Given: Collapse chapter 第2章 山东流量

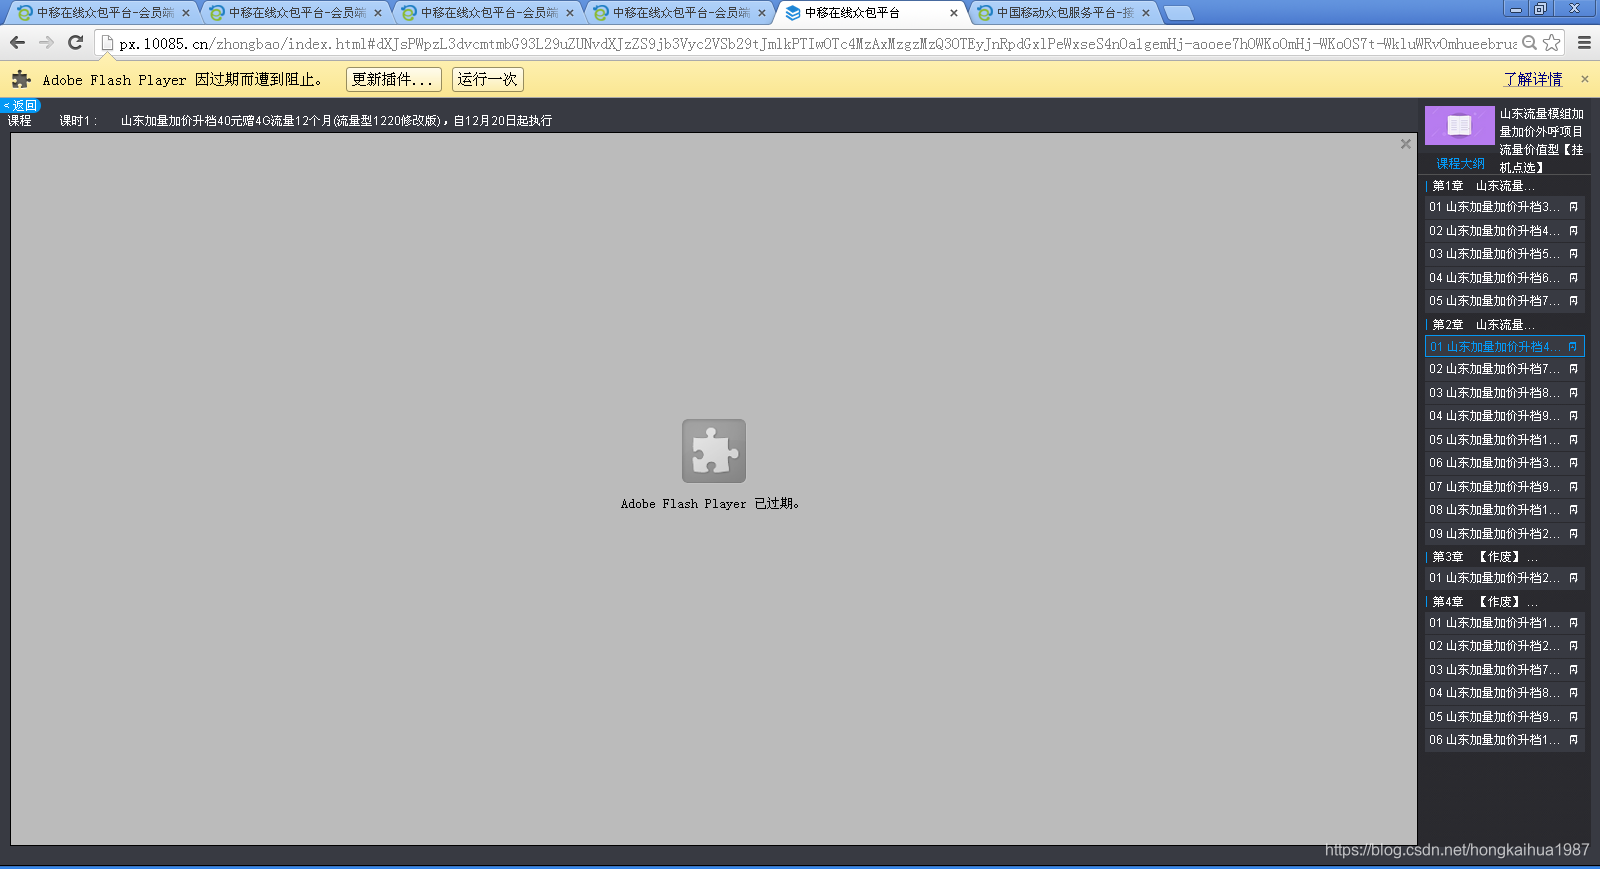Looking at the screenshot, I should [x=1483, y=325].
